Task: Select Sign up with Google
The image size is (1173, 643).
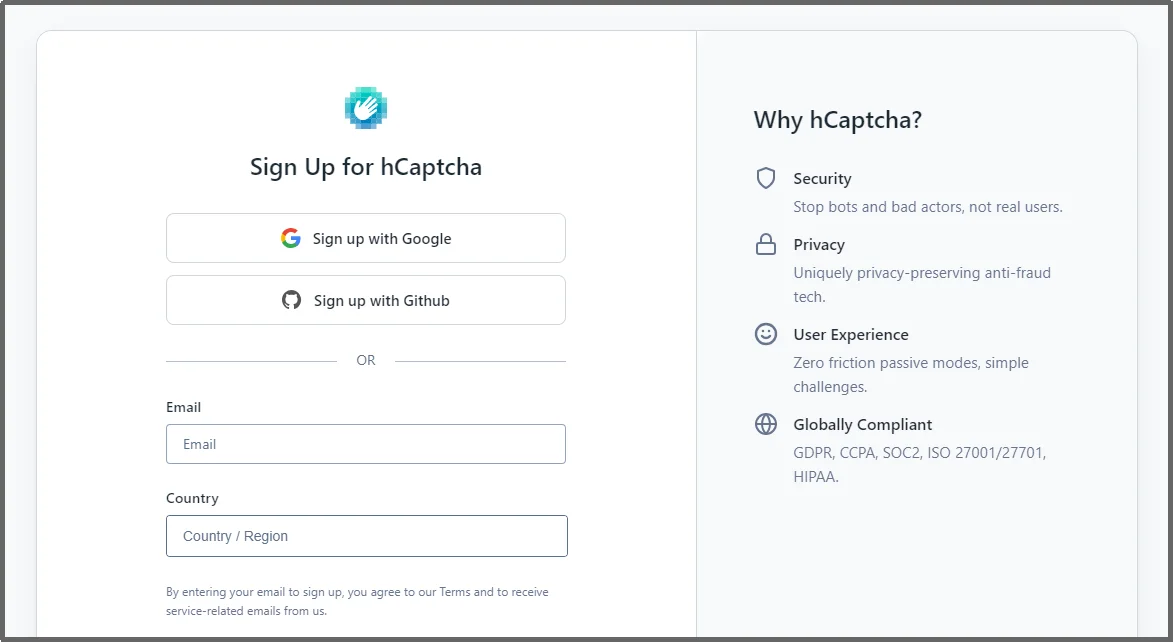Action: tap(366, 238)
